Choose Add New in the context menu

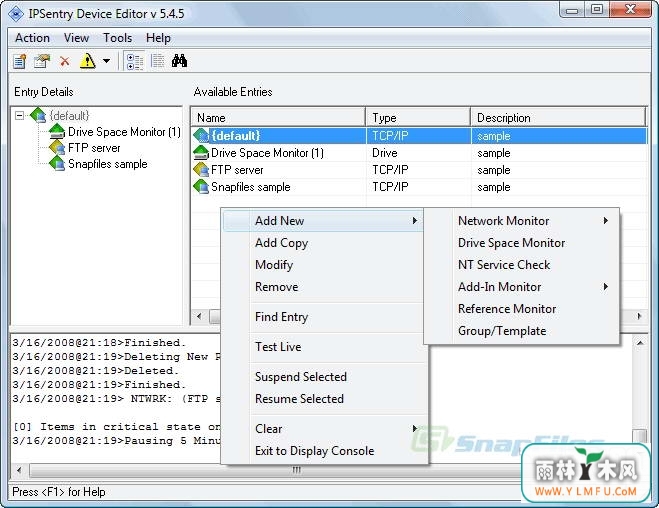pyautogui.click(x=323, y=221)
